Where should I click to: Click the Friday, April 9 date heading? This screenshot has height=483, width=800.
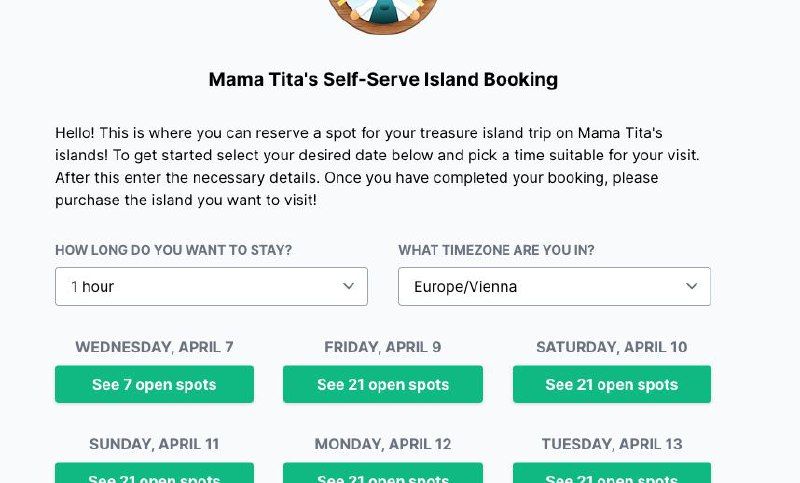coord(383,347)
